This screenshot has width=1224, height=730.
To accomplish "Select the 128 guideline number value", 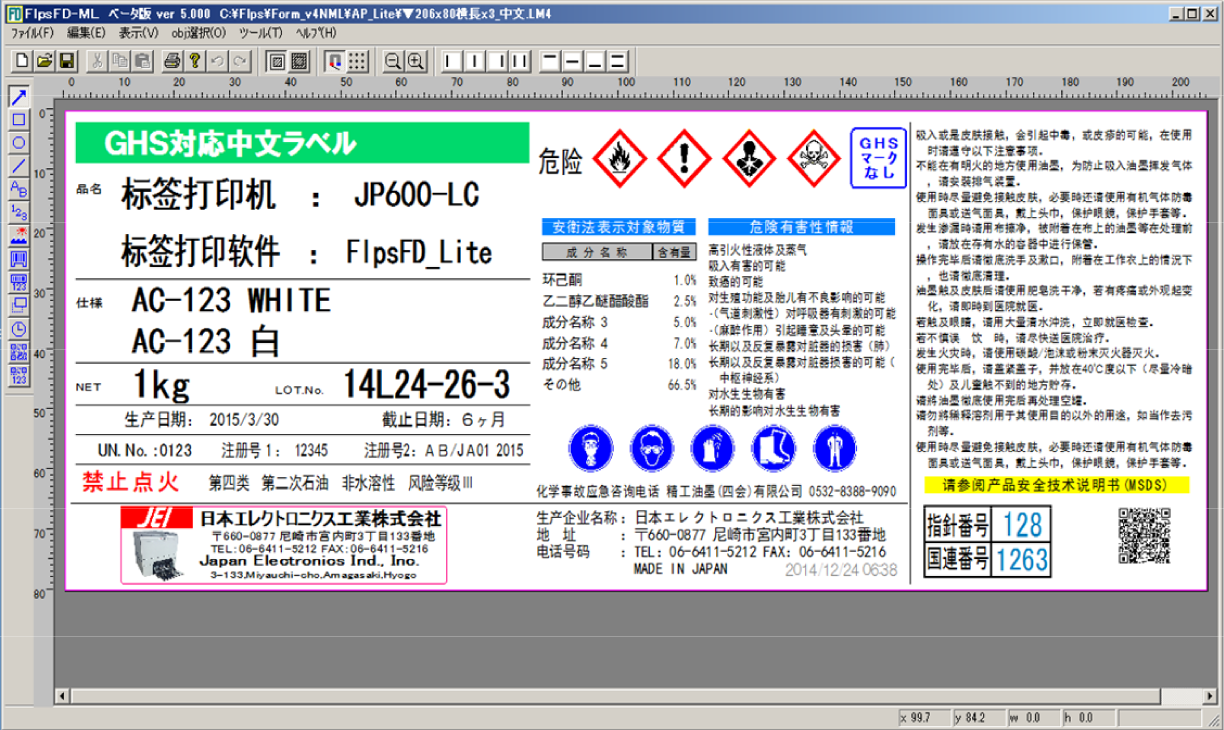I will point(1021,524).
